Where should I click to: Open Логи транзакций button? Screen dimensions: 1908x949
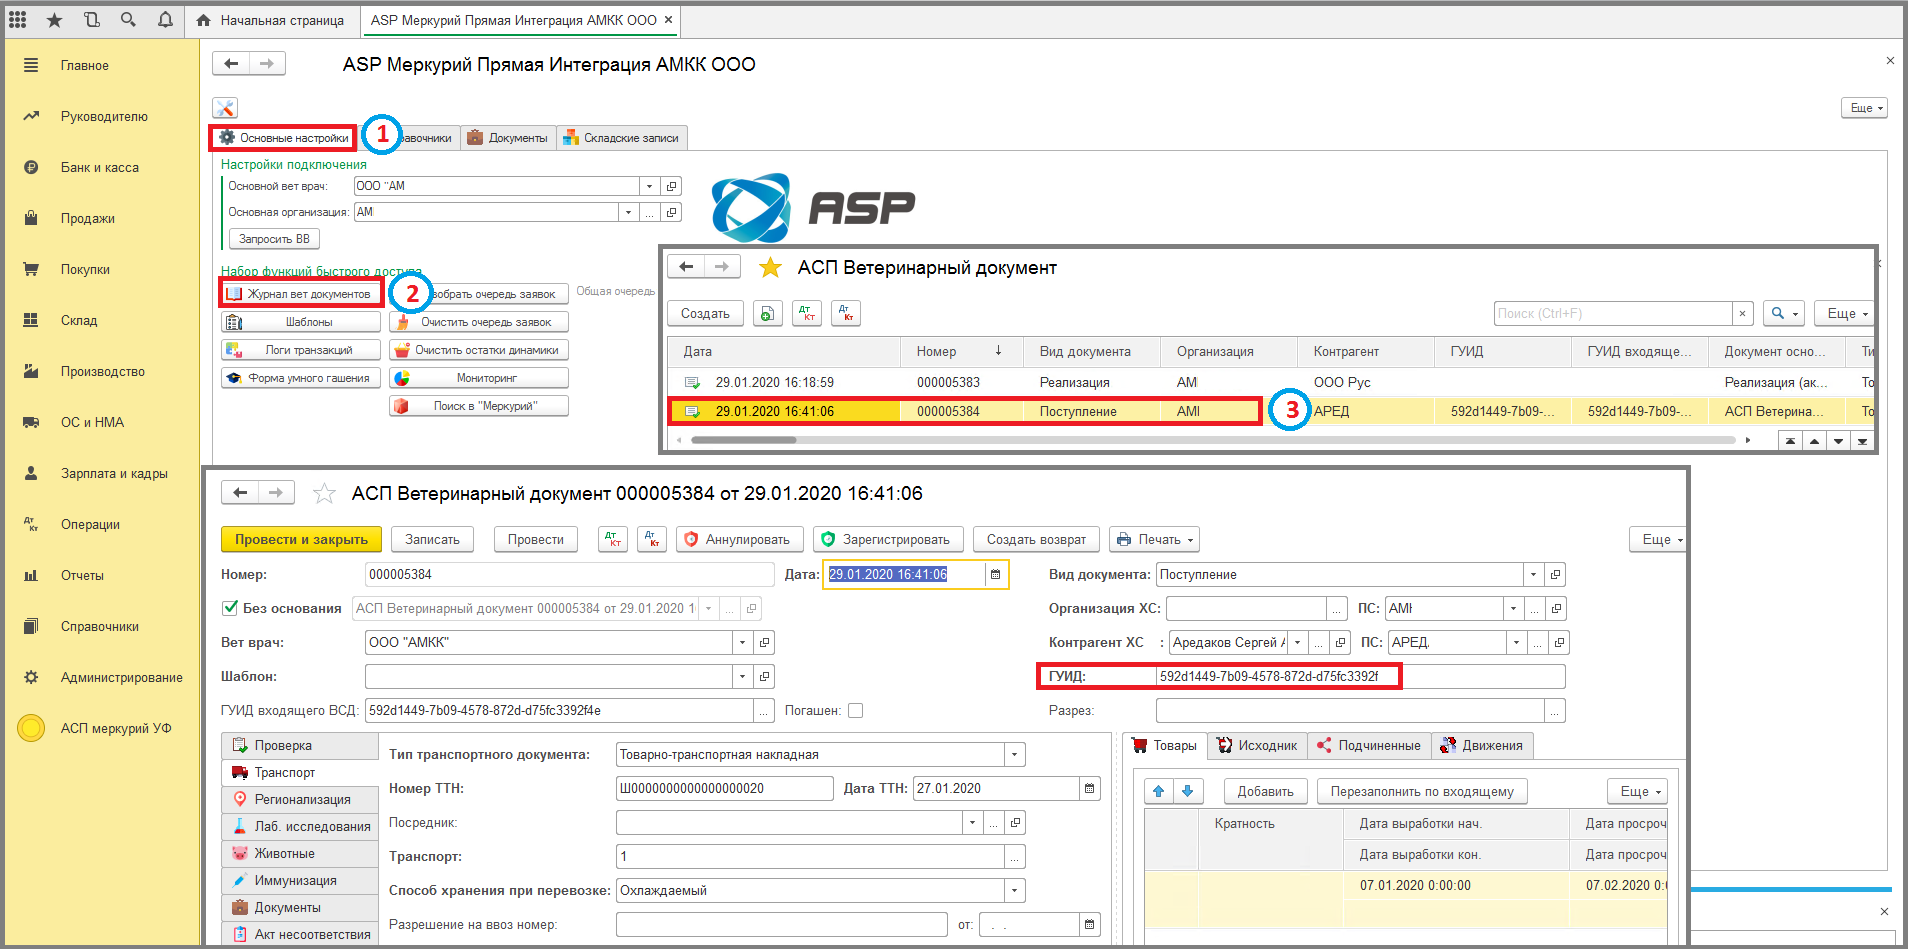(300, 350)
